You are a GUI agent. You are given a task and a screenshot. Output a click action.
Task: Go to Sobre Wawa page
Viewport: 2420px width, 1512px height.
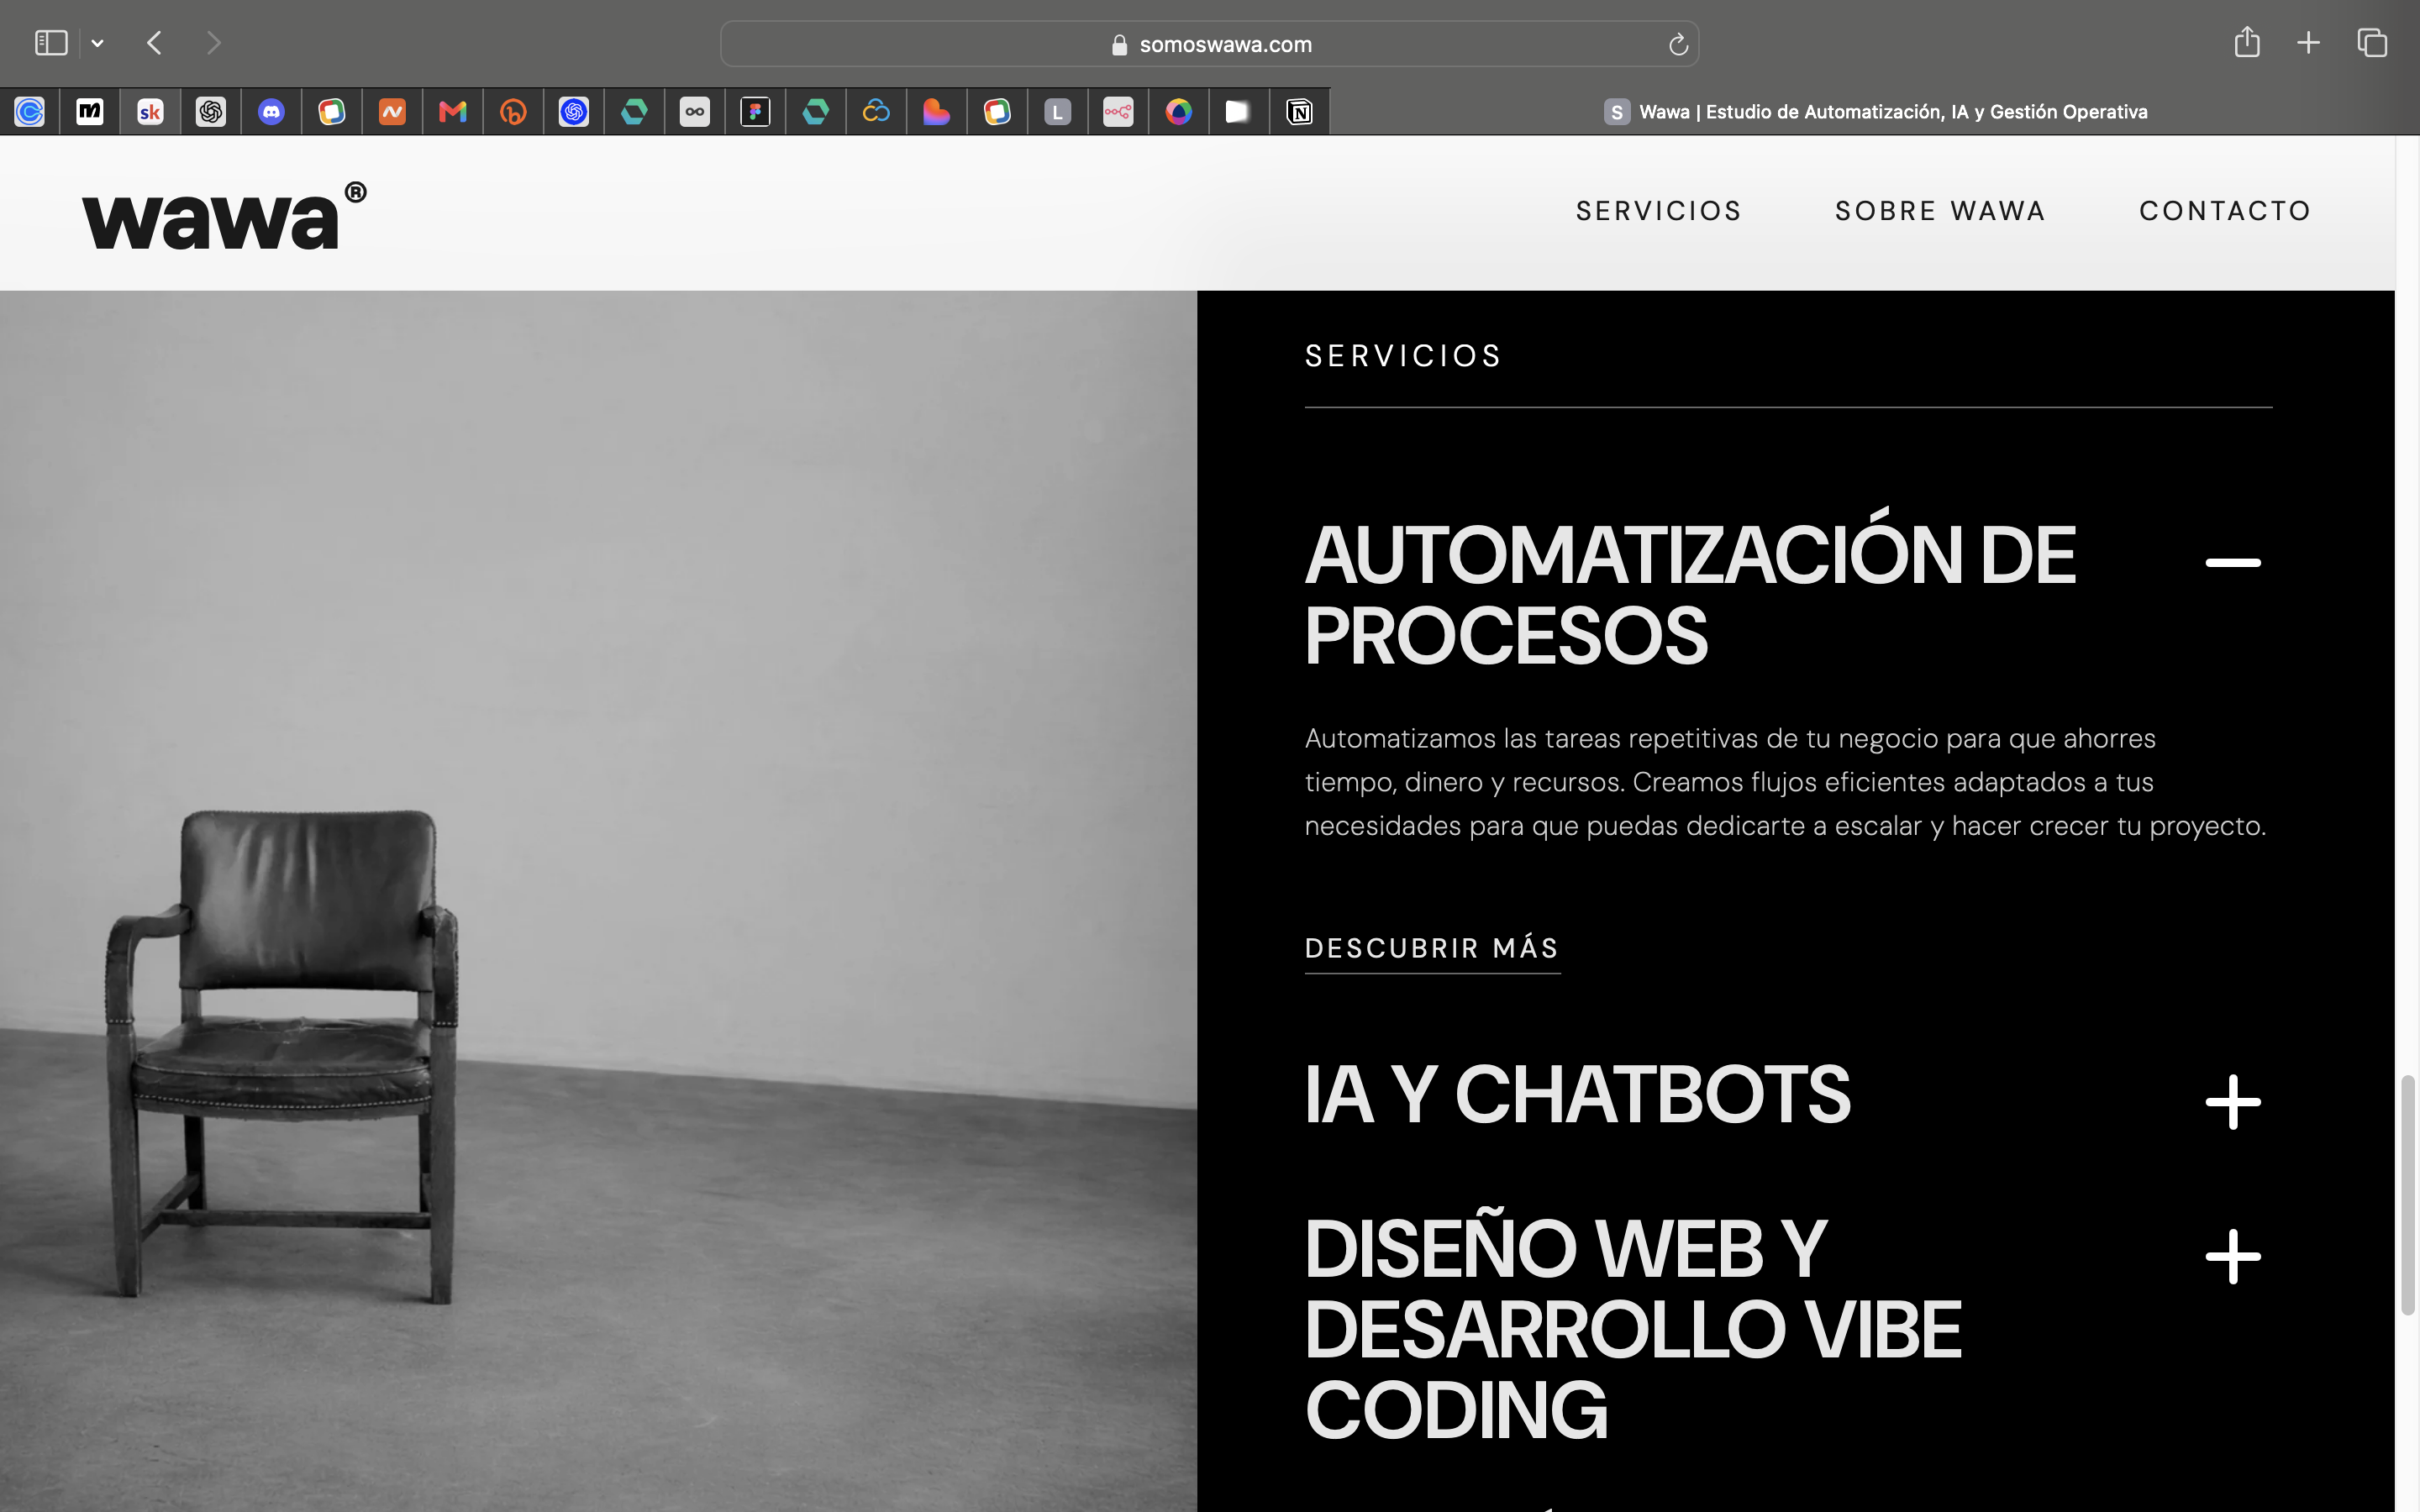coord(1940,211)
